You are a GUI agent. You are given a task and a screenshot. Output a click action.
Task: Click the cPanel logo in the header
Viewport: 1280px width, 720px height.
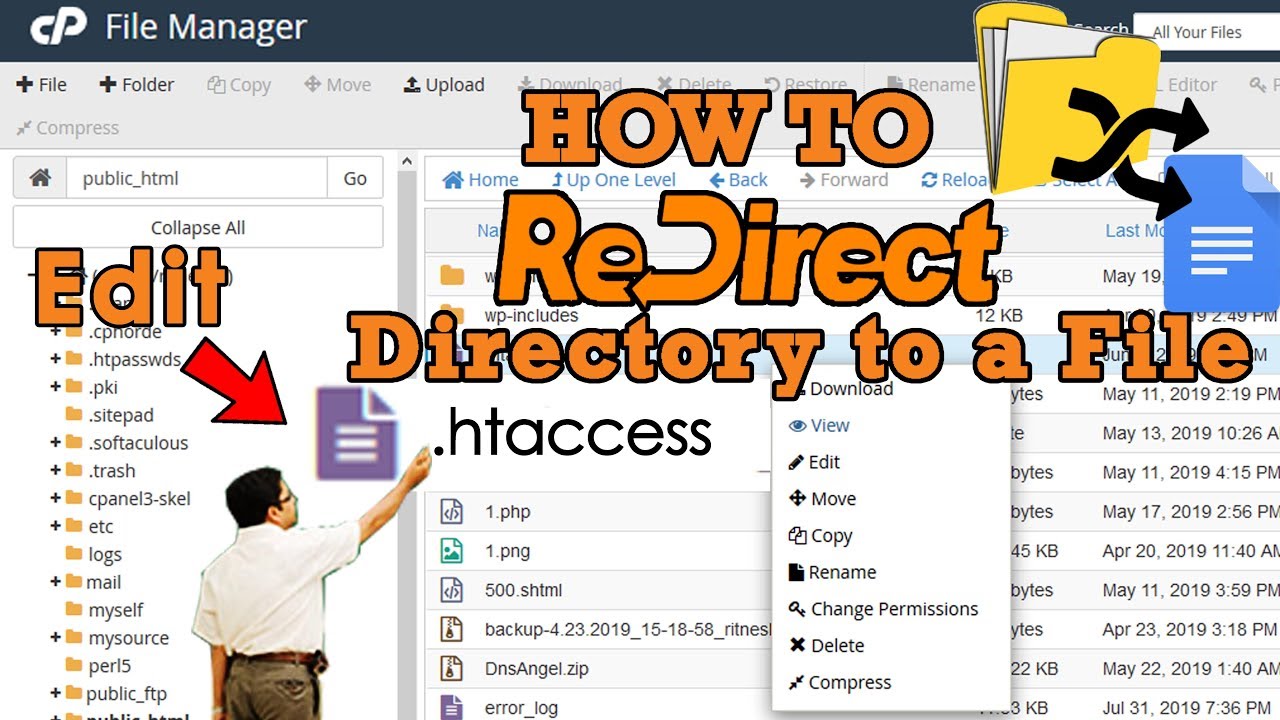(58, 28)
